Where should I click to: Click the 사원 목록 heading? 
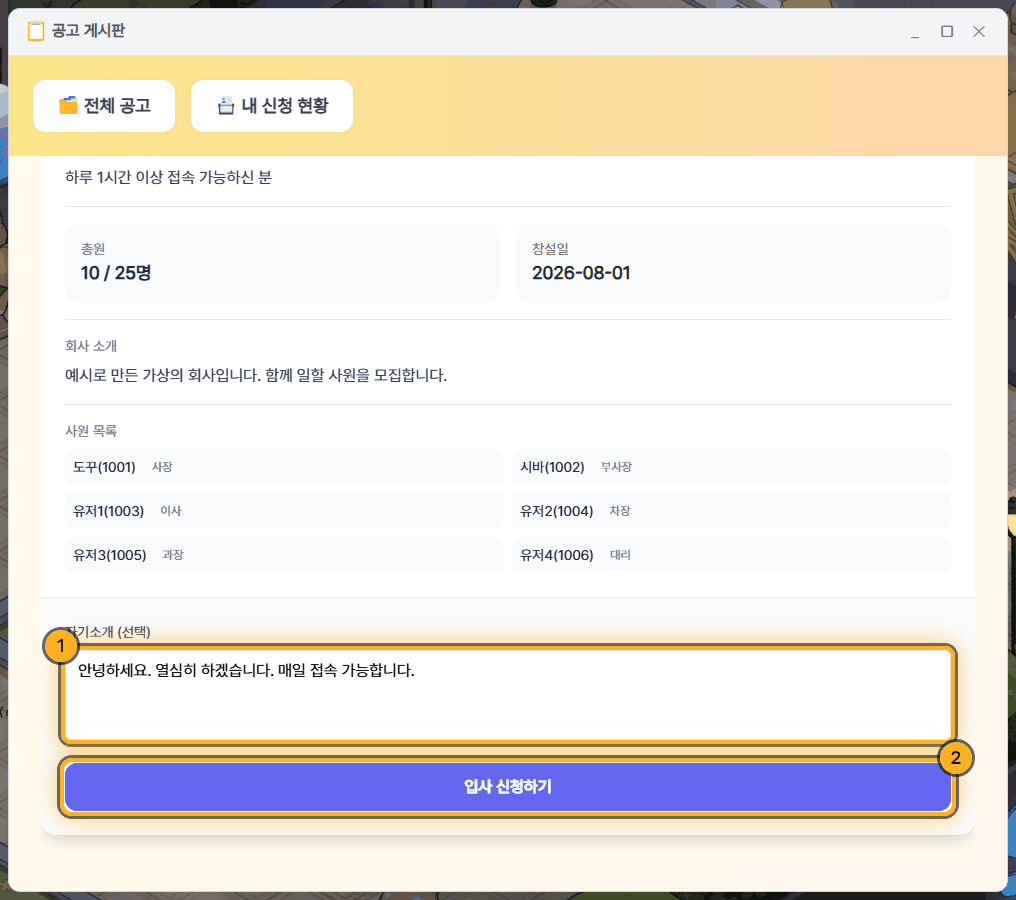tap(91, 431)
